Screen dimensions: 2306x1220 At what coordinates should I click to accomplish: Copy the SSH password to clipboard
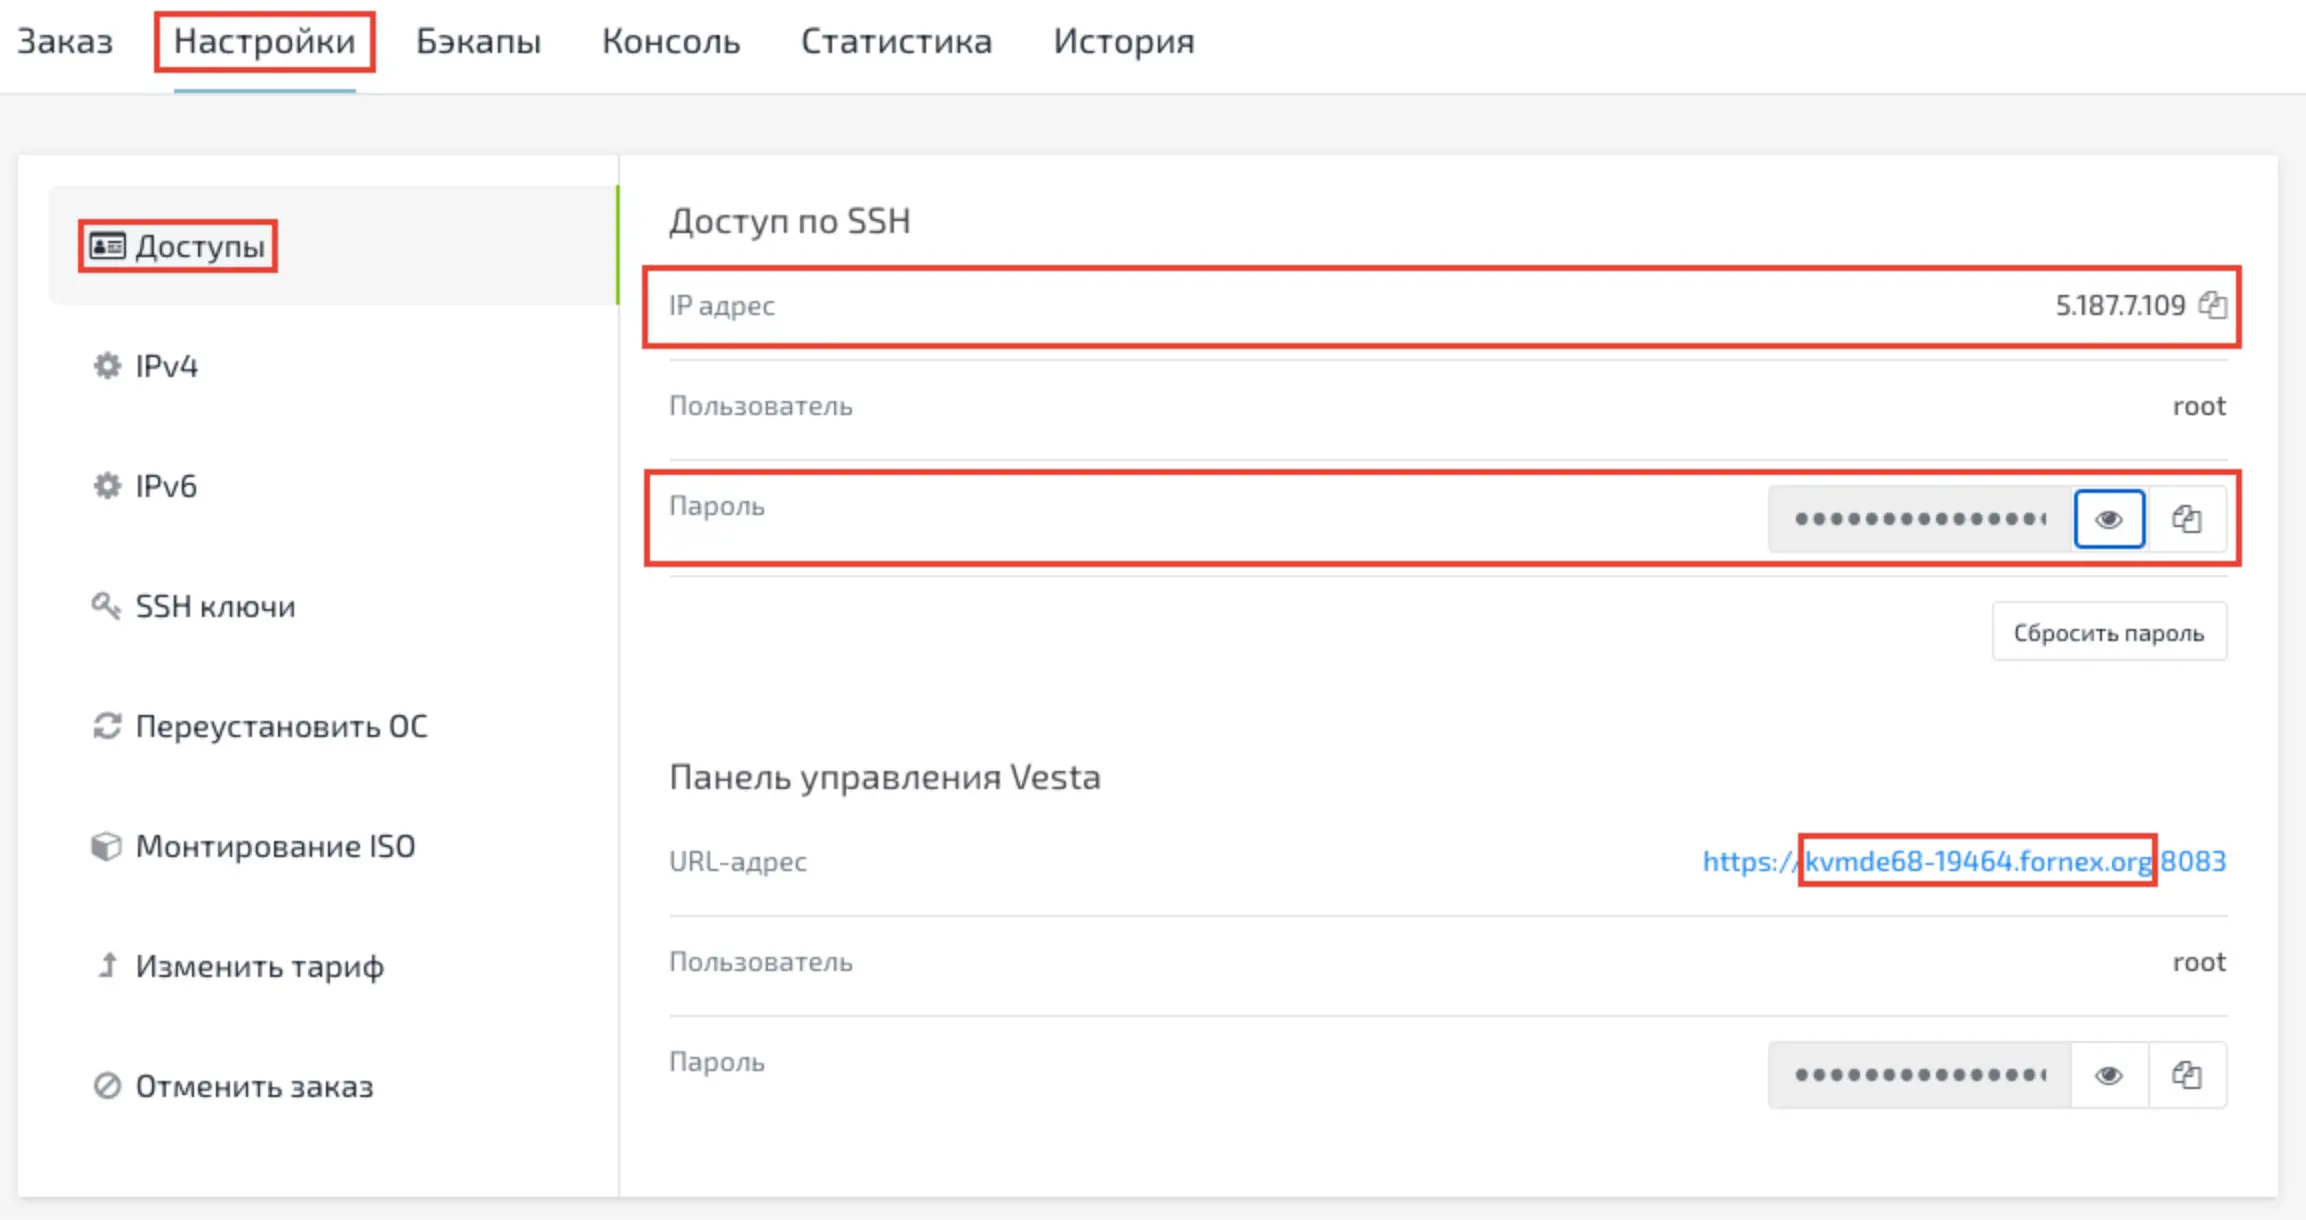[2187, 519]
